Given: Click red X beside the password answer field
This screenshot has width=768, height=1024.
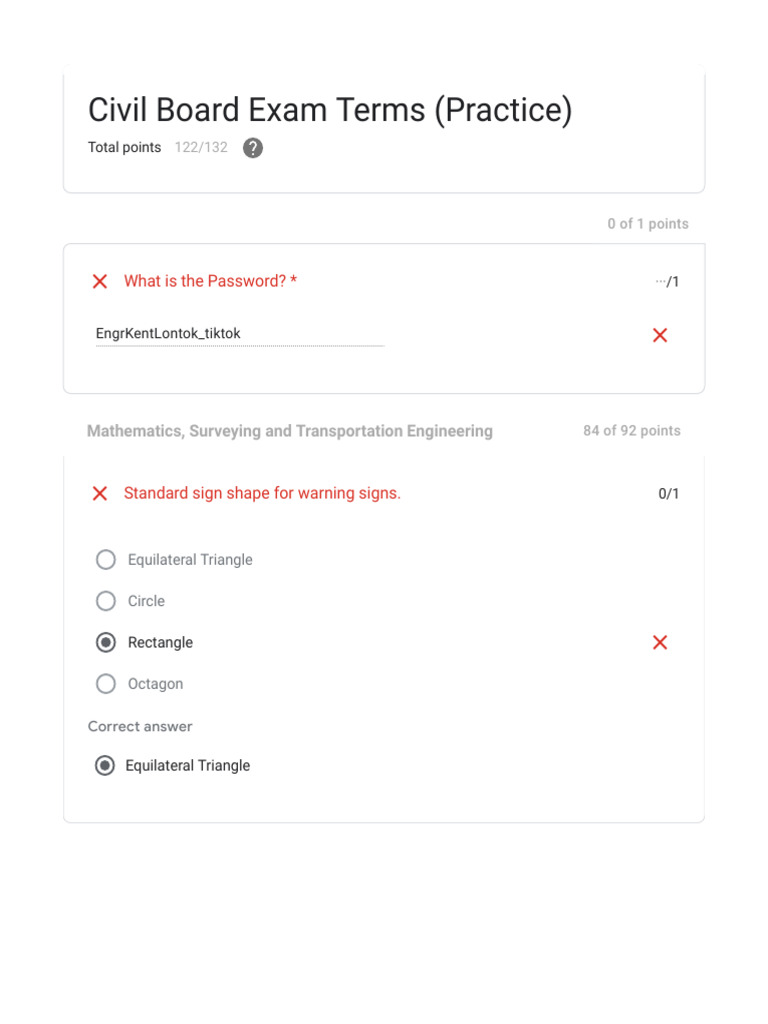Looking at the screenshot, I should [660, 335].
